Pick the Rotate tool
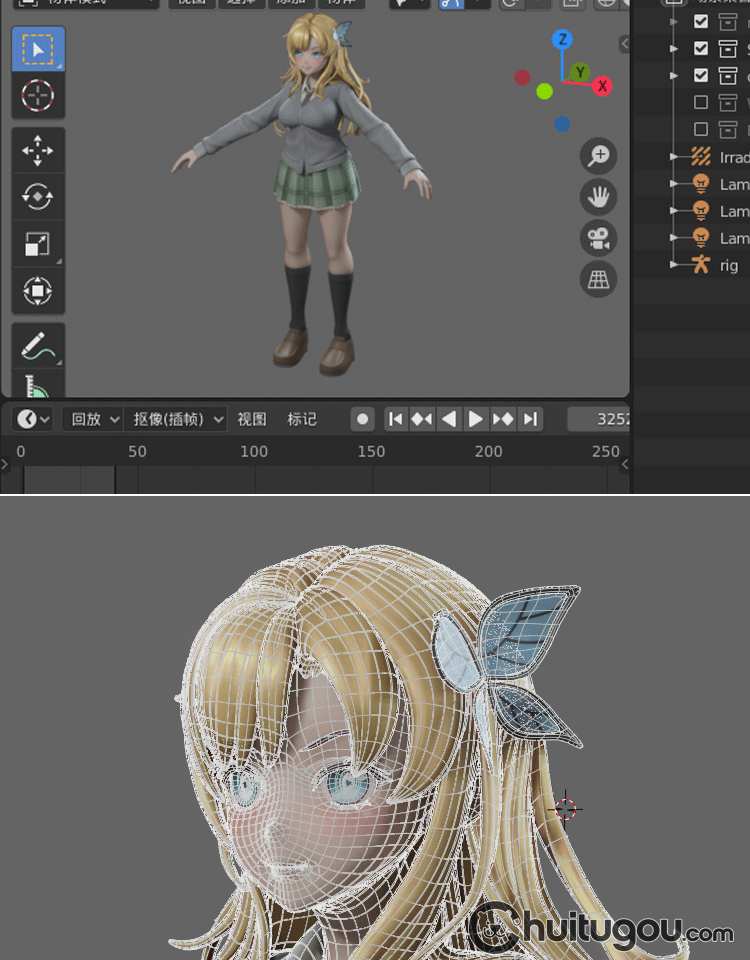 38,197
